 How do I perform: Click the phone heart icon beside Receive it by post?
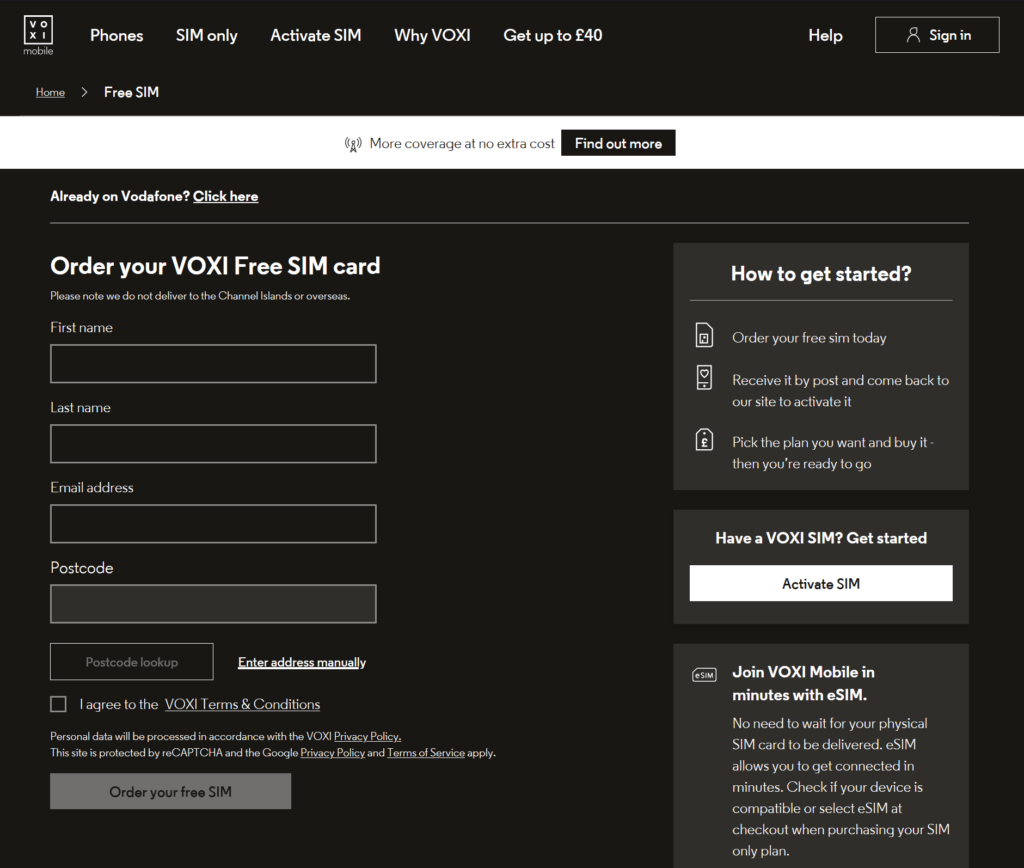(x=704, y=378)
